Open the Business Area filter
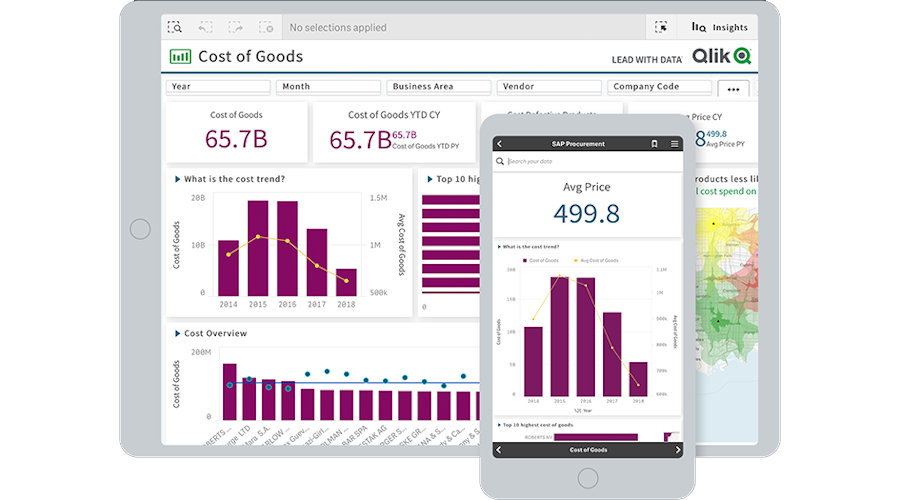The width and height of the screenshot is (900, 500). point(439,87)
